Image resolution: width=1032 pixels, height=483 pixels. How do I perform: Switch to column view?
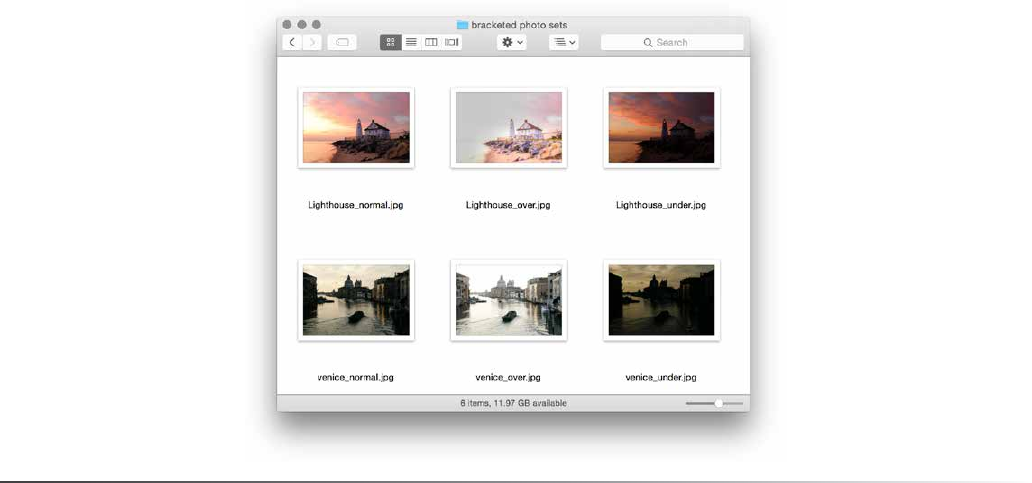tap(431, 42)
